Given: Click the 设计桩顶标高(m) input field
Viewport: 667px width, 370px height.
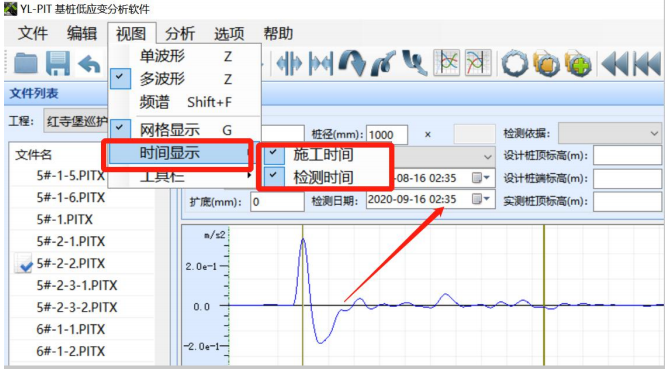Looking at the screenshot, I should [x=627, y=156].
